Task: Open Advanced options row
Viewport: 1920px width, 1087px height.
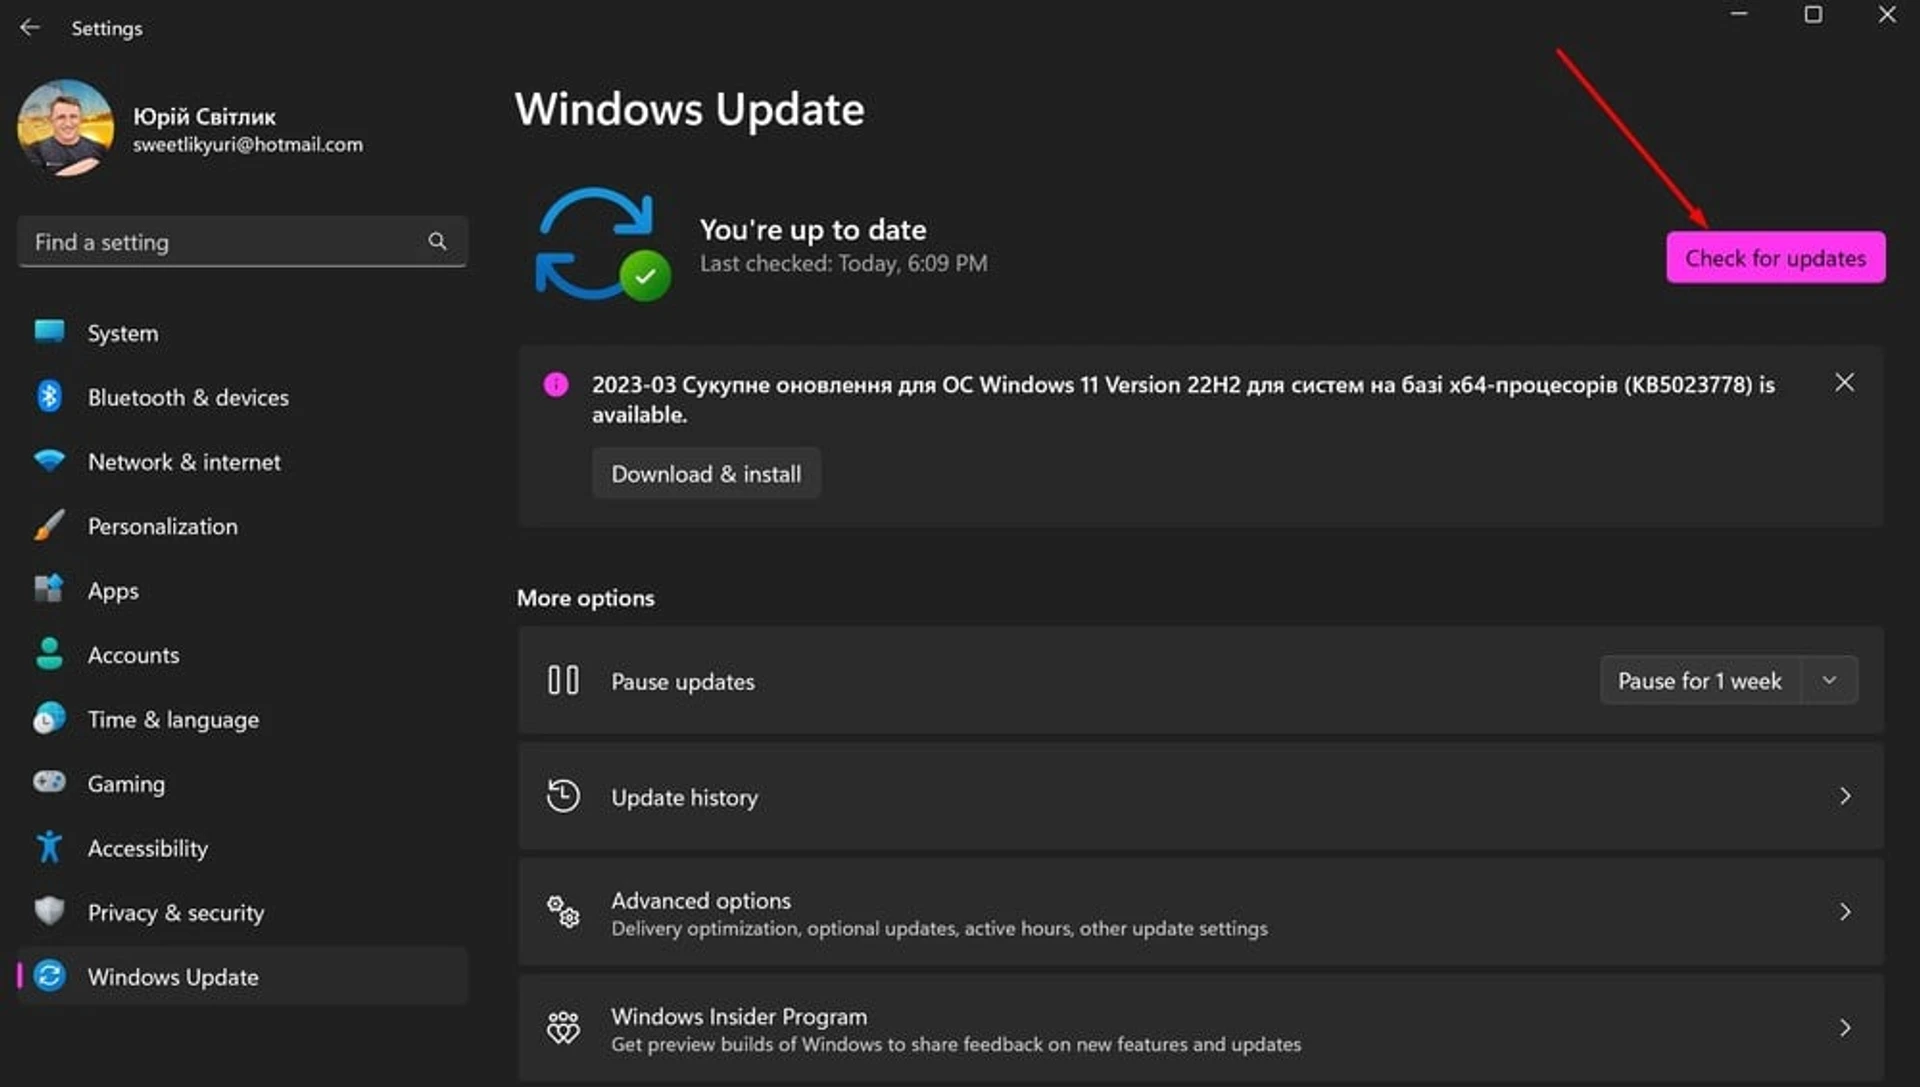Action: point(1200,911)
